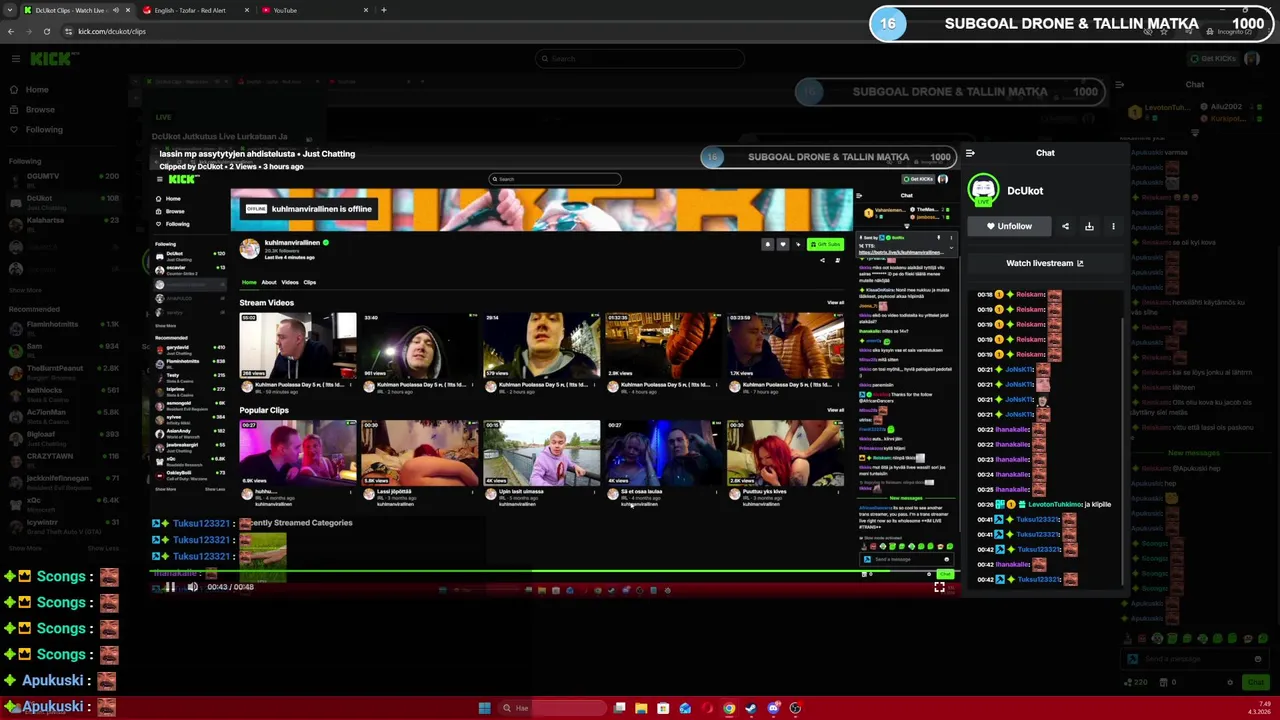Enter fullscreen on the clip player
This screenshot has width=1280, height=720.
tap(939, 587)
